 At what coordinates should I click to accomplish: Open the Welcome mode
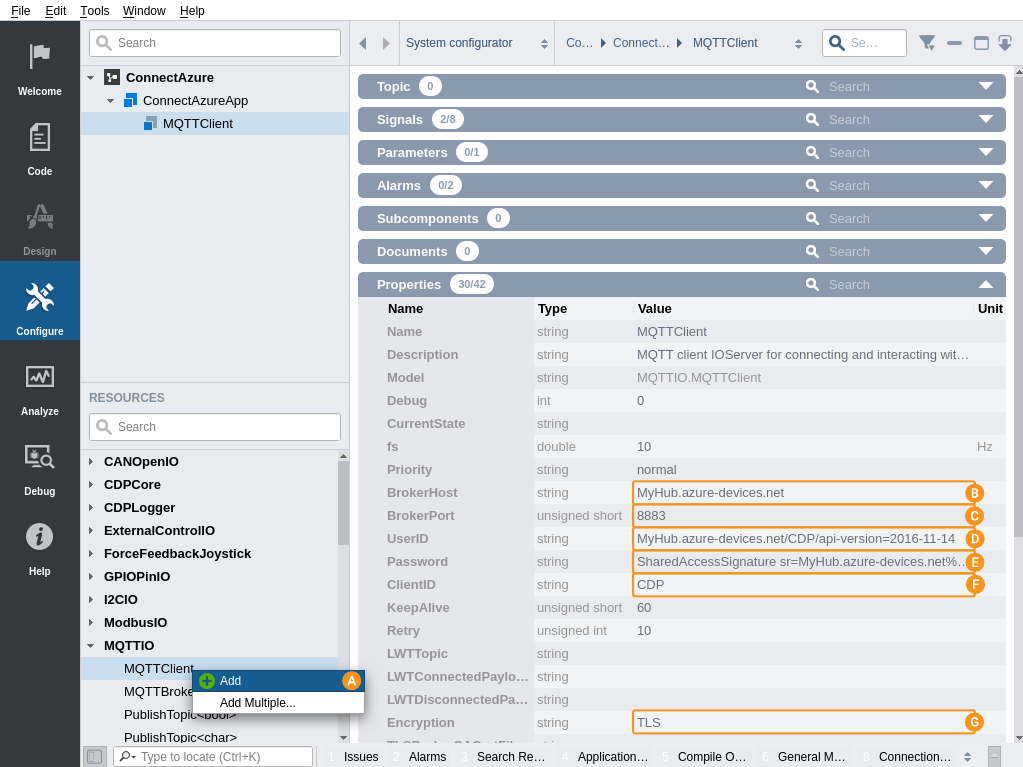tap(40, 66)
